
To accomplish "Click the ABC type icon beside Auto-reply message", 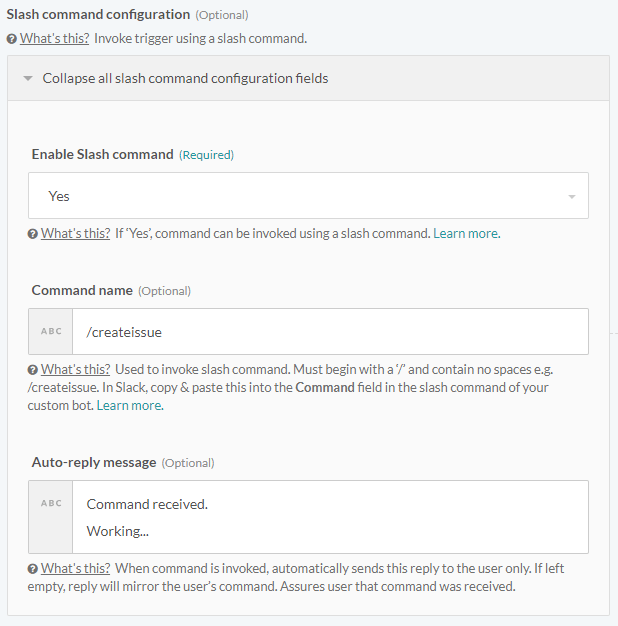I will pyautogui.click(x=51, y=504).
